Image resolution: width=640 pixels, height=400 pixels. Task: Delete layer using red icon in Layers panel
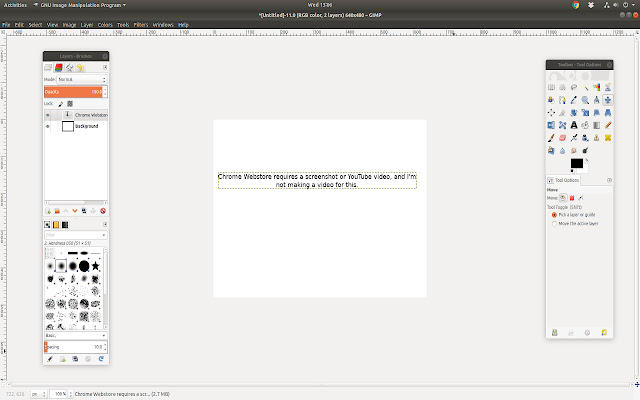[x=103, y=211]
